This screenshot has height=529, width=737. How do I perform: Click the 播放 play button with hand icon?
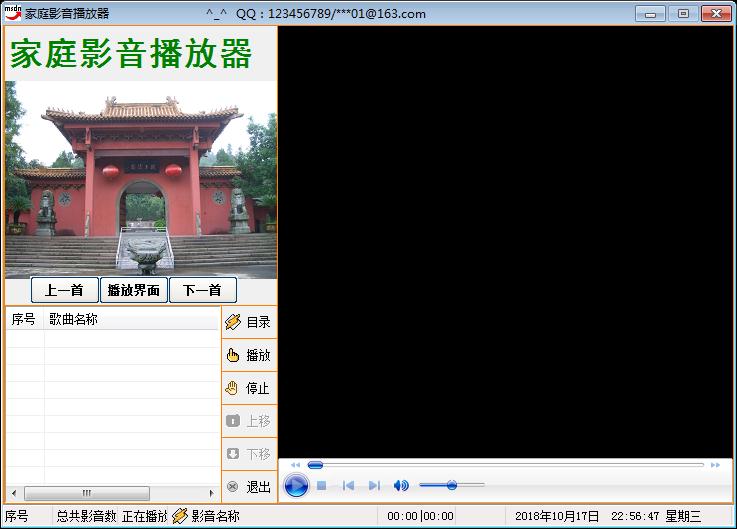click(x=249, y=355)
